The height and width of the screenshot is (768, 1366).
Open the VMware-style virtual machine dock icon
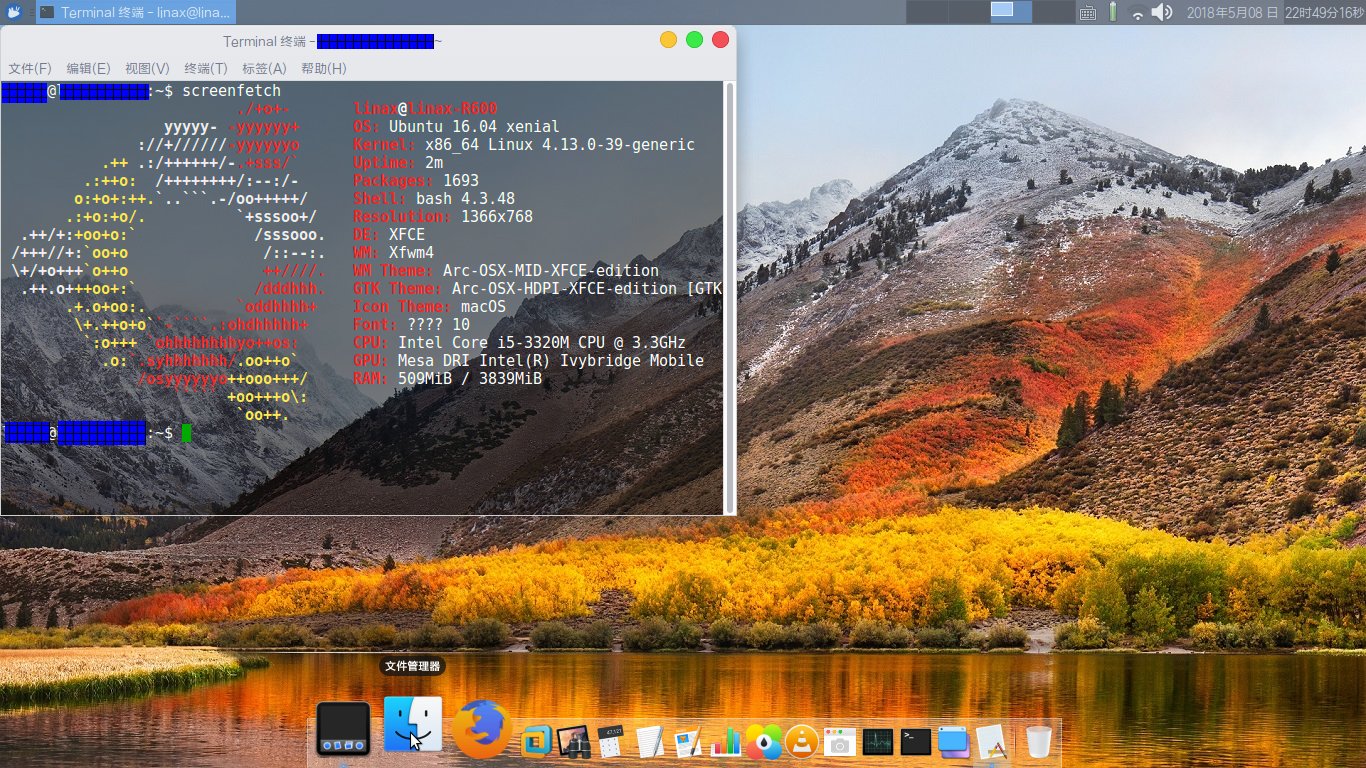click(x=538, y=741)
